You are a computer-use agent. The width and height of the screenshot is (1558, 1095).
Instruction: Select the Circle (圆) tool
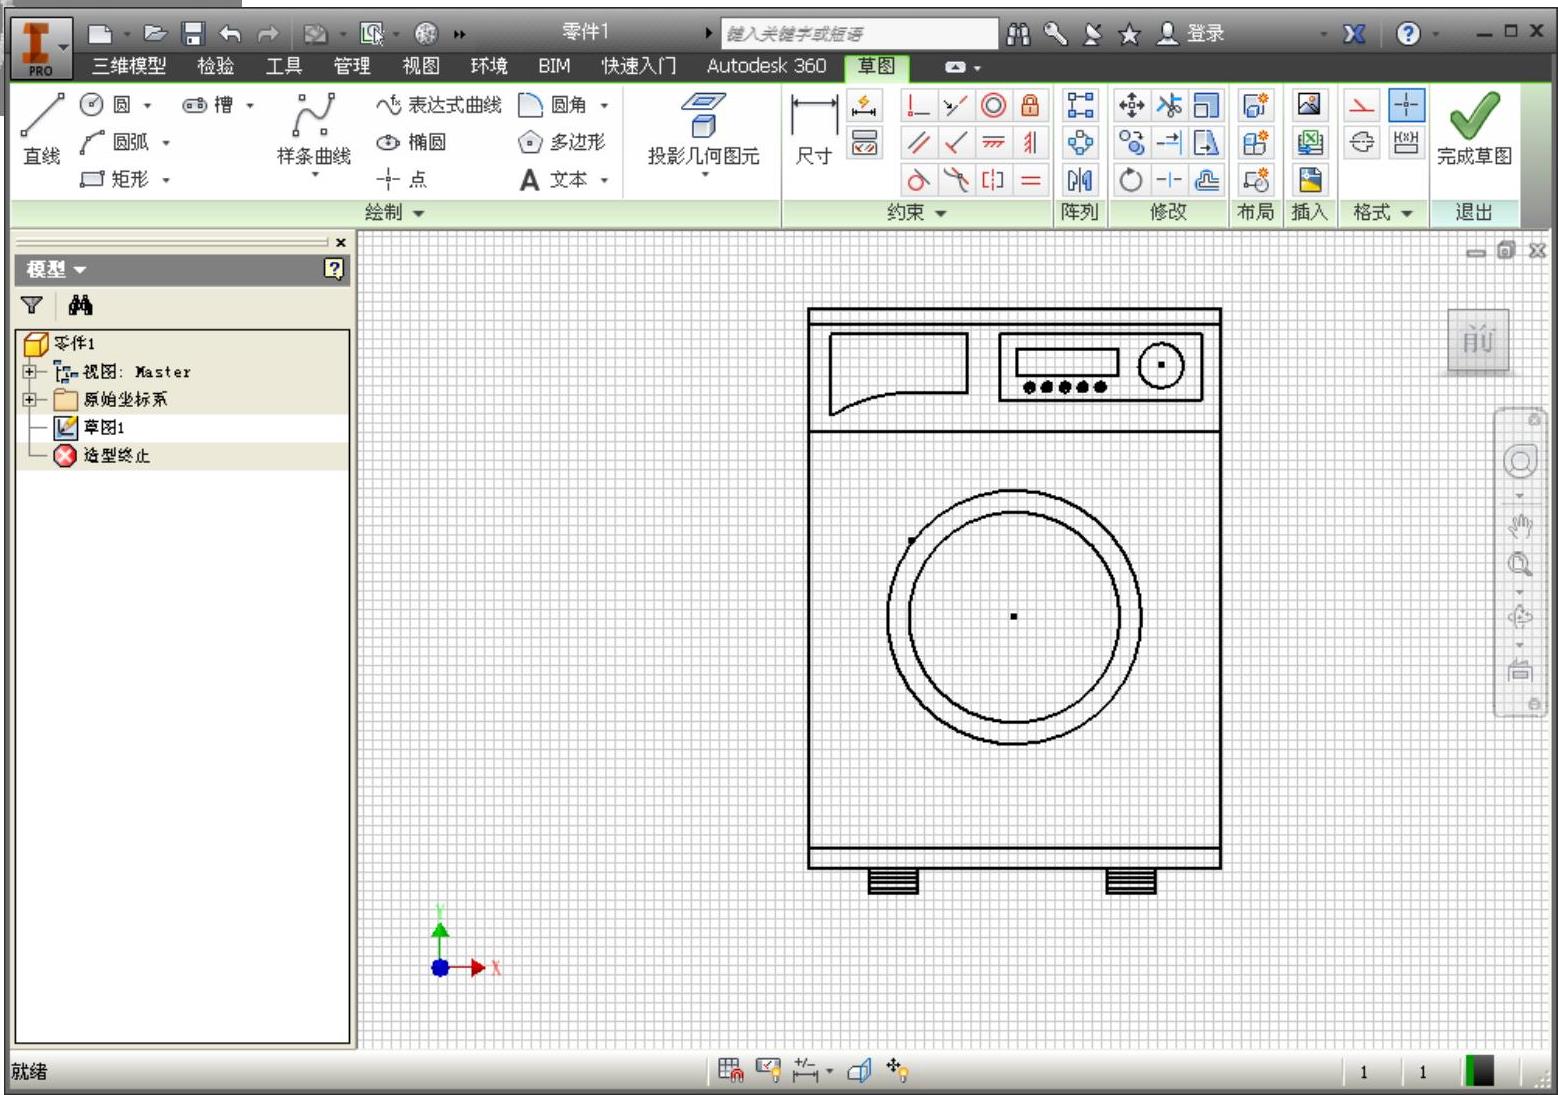pos(106,104)
